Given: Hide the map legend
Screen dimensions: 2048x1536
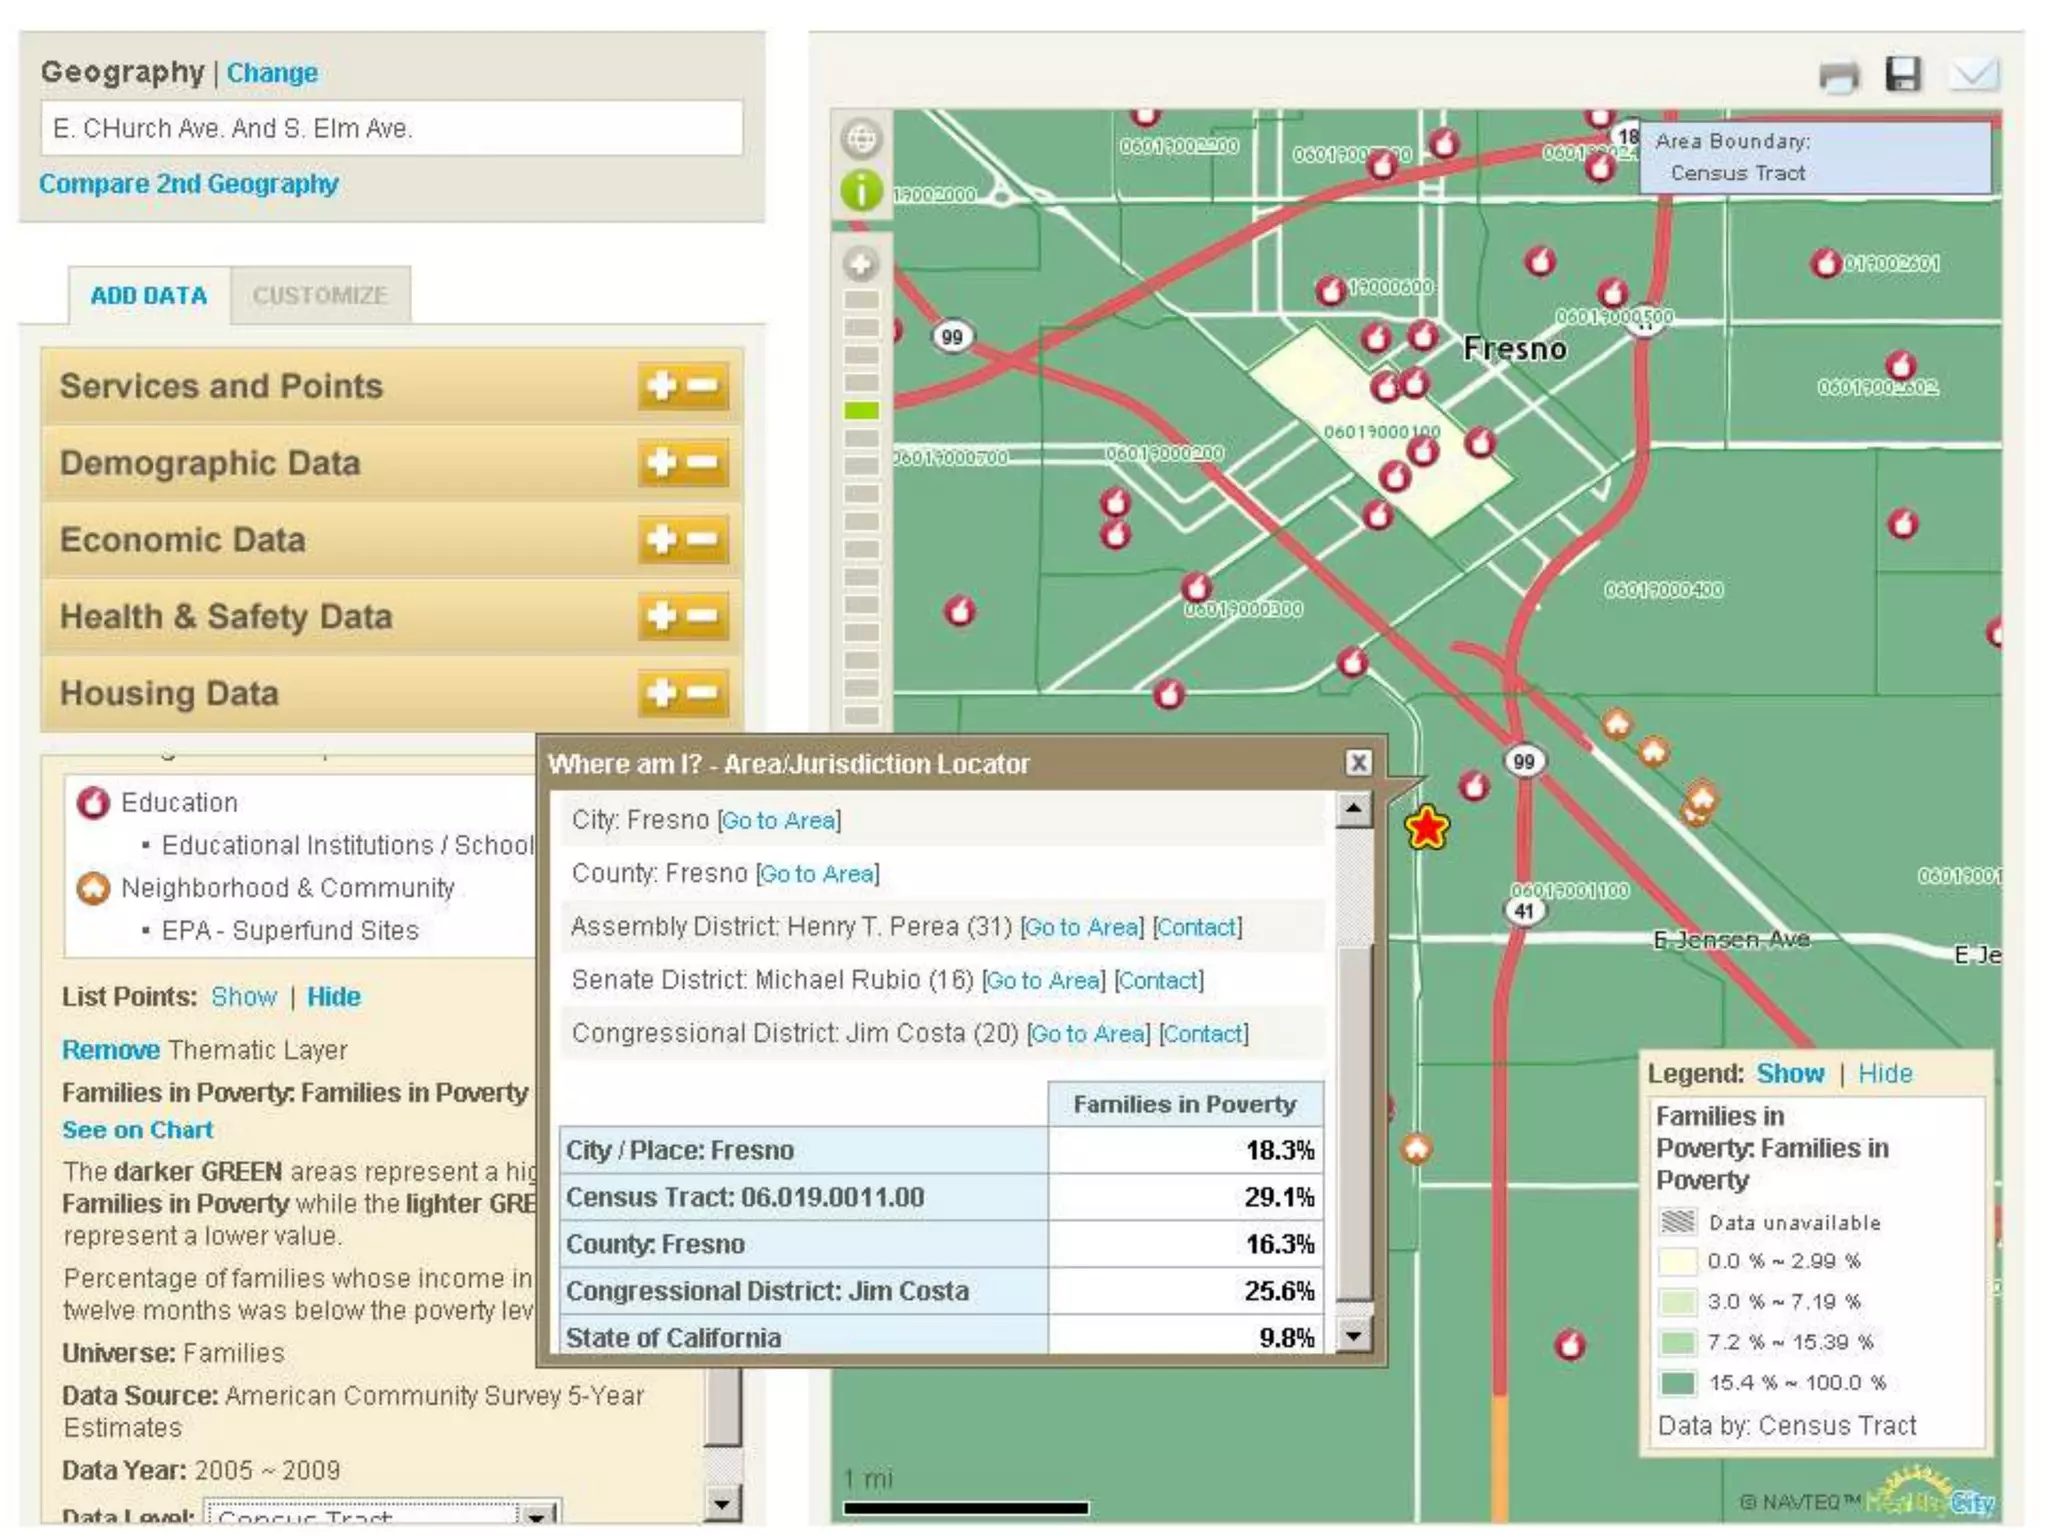Looking at the screenshot, I should click(1884, 1073).
